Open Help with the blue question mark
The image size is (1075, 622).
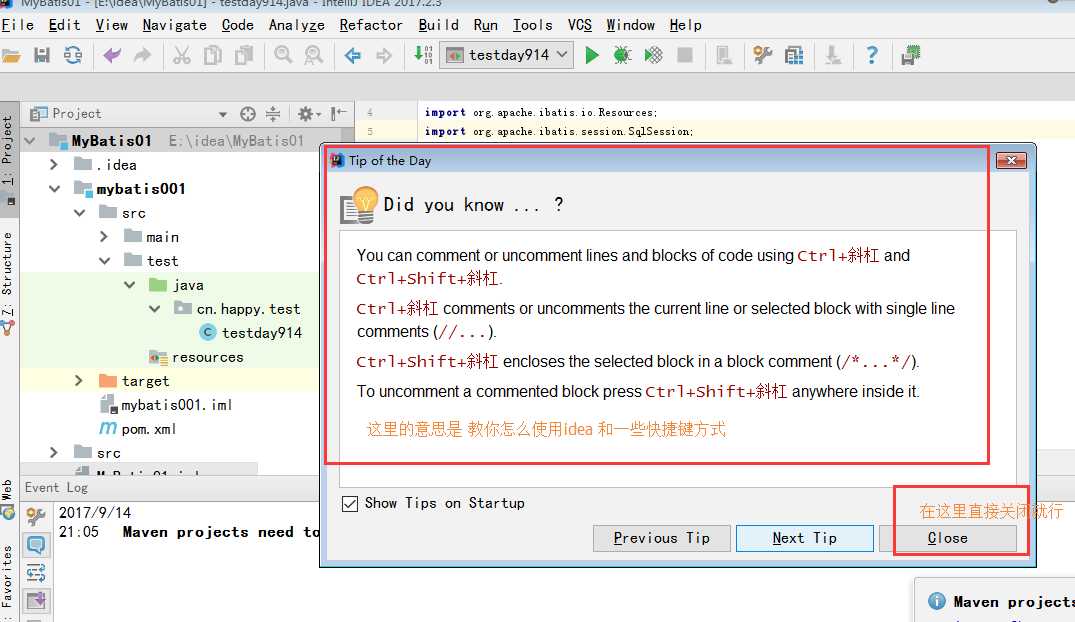(871, 55)
